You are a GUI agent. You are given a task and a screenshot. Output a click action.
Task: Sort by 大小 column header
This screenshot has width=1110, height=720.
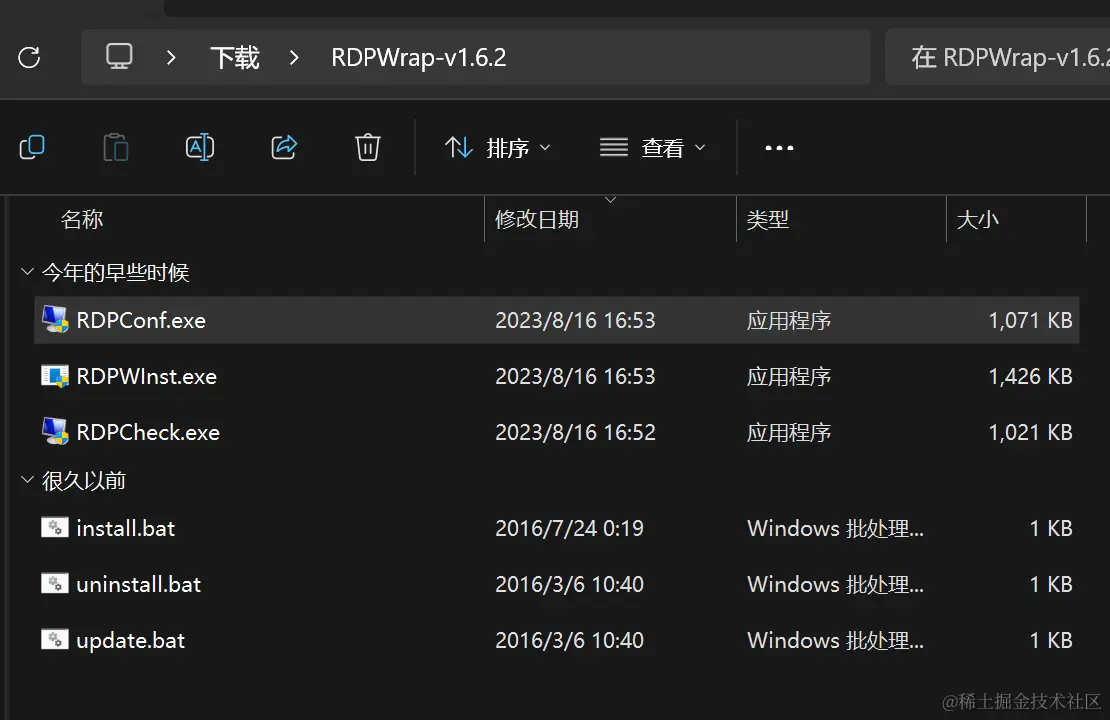coord(977,219)
